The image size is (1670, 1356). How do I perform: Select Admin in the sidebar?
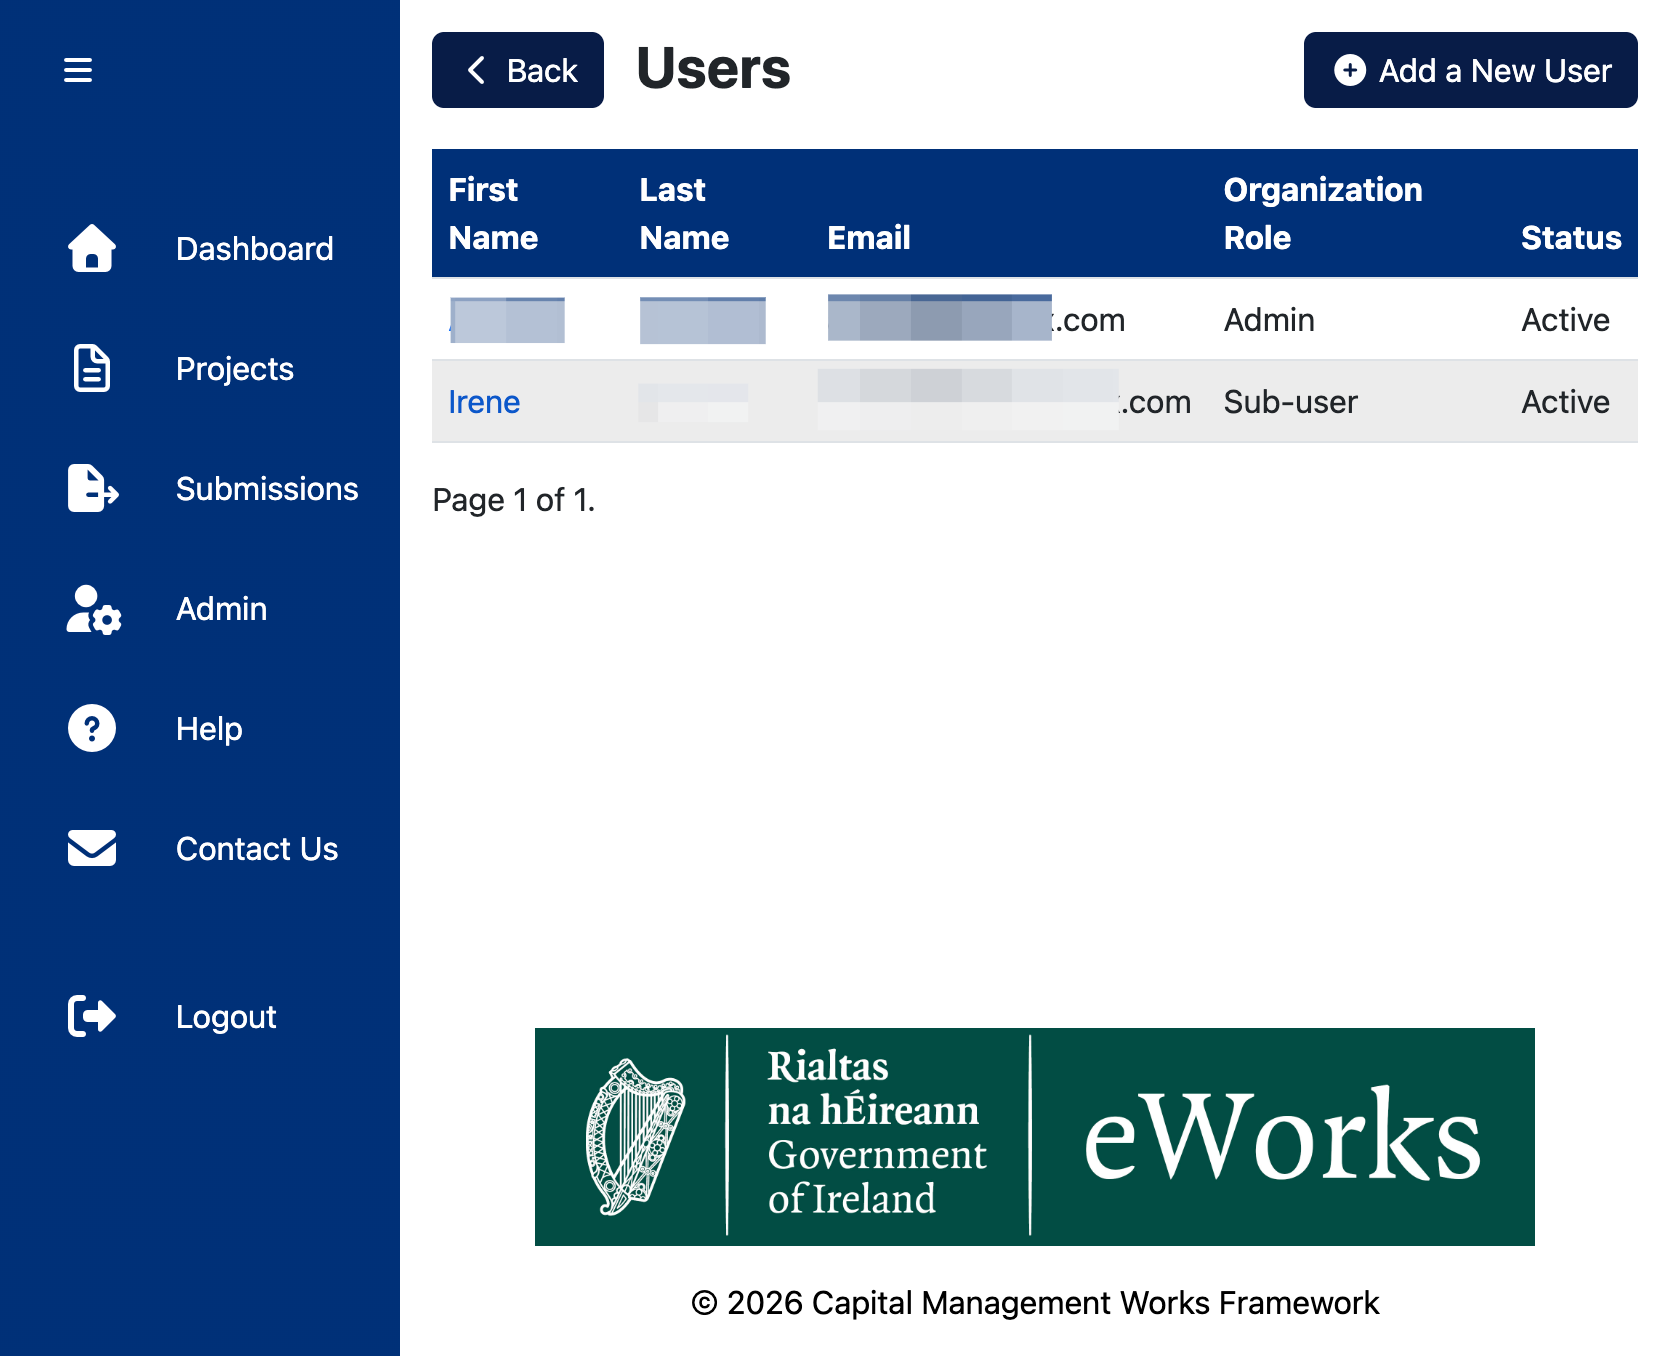pyautogui.click(x=222, y=609)
